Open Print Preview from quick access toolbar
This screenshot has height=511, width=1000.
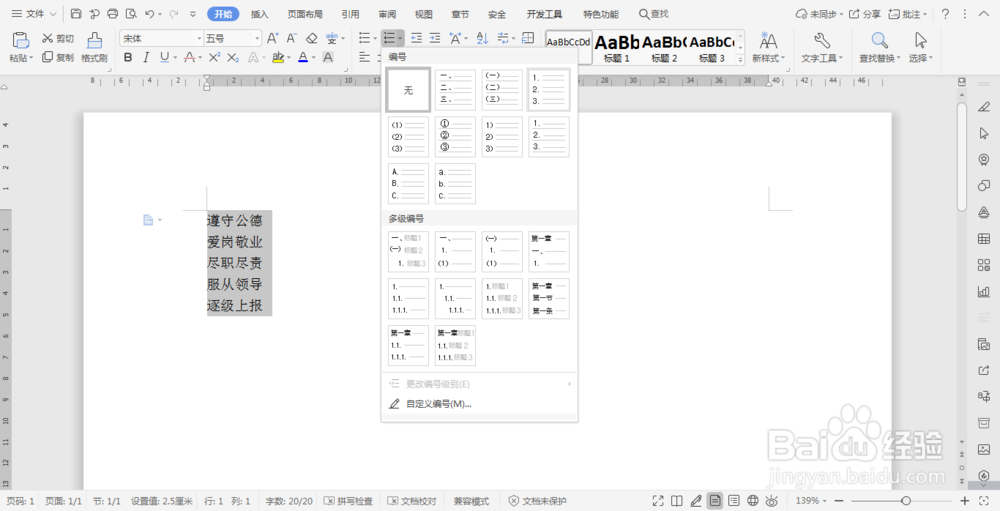131,13
